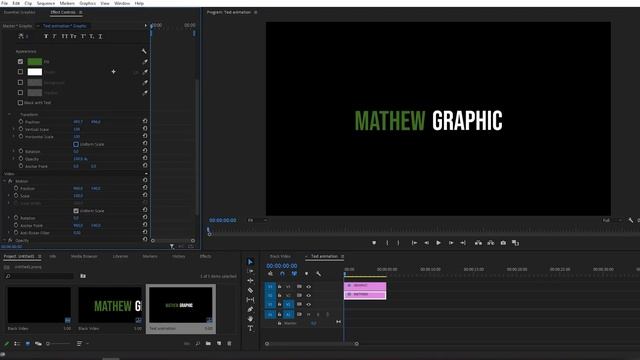Select the Type tool

[x=250, y=329]
